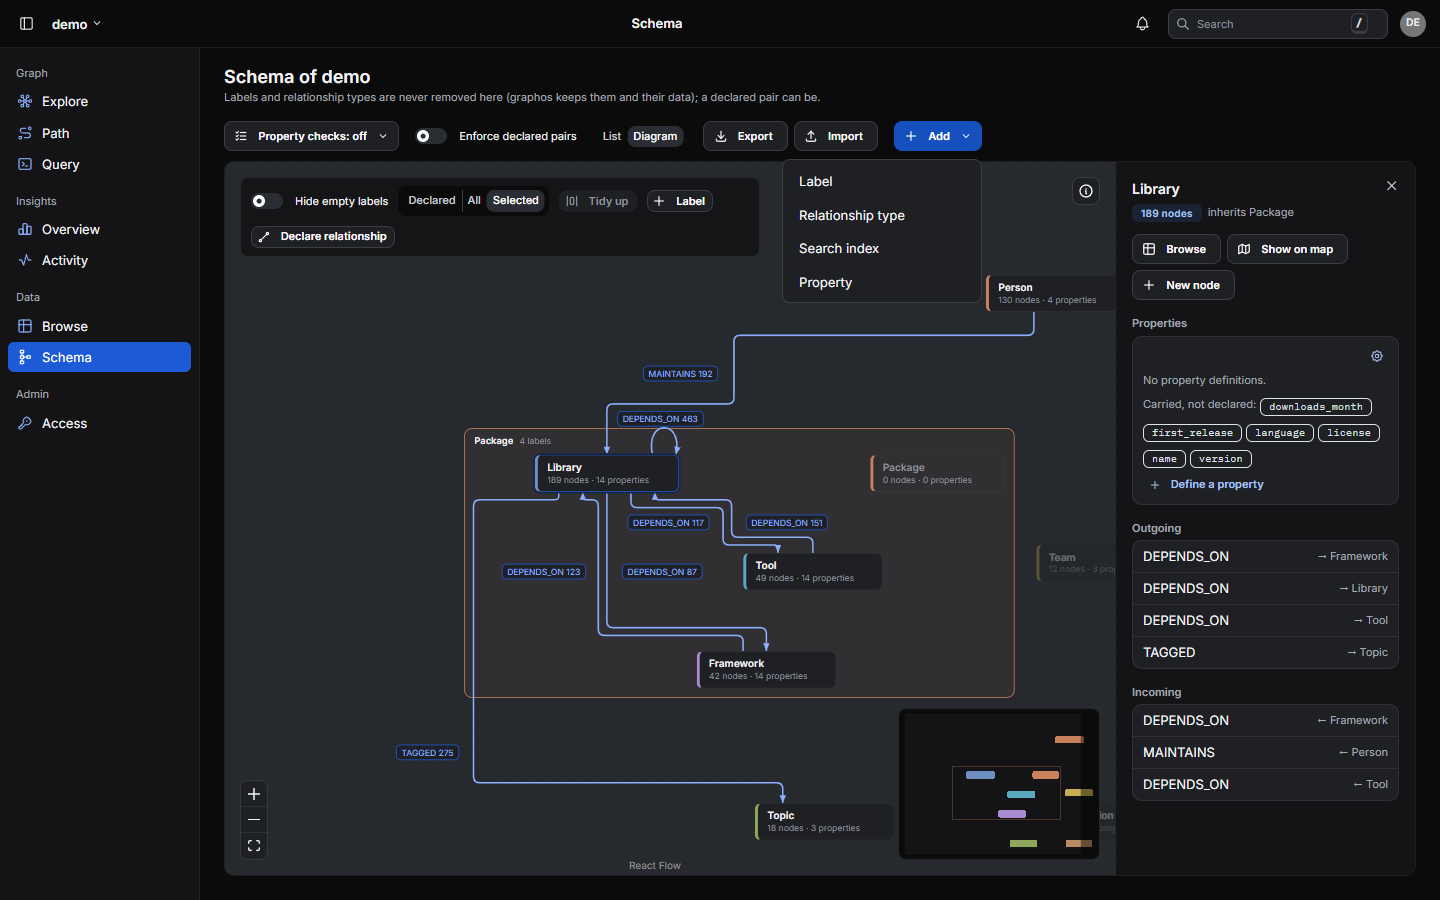The image size is (1440, 900).
Task: Click the Export button
Action: point(745,136)
